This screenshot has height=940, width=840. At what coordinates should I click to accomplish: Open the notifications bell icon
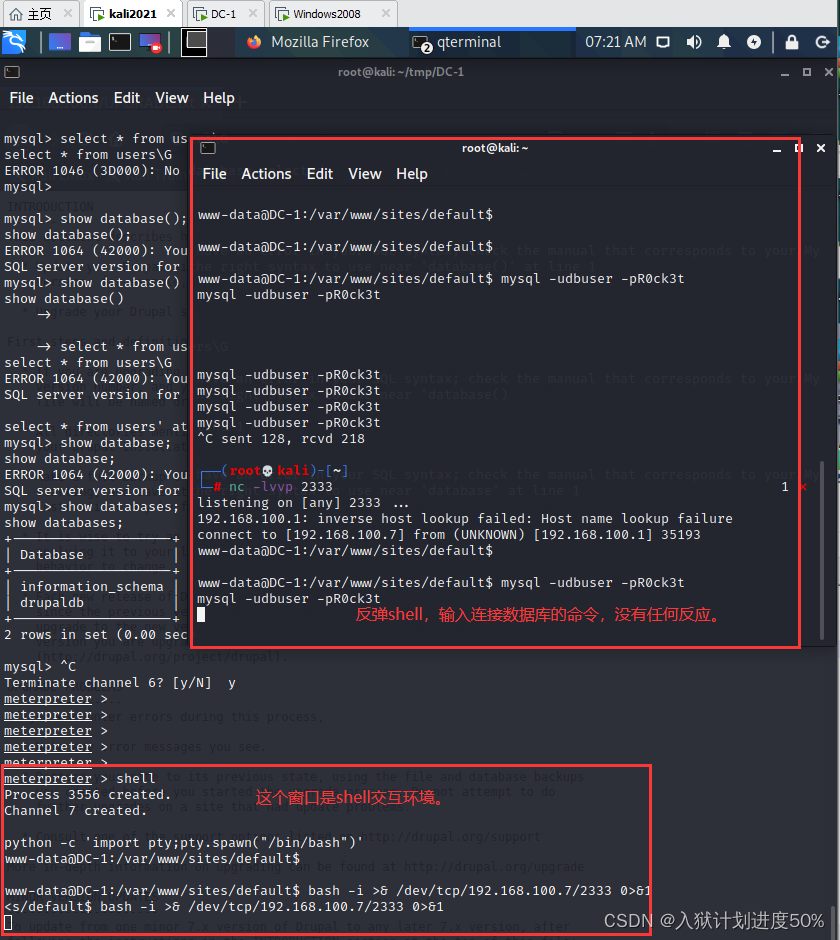[724, 42]
